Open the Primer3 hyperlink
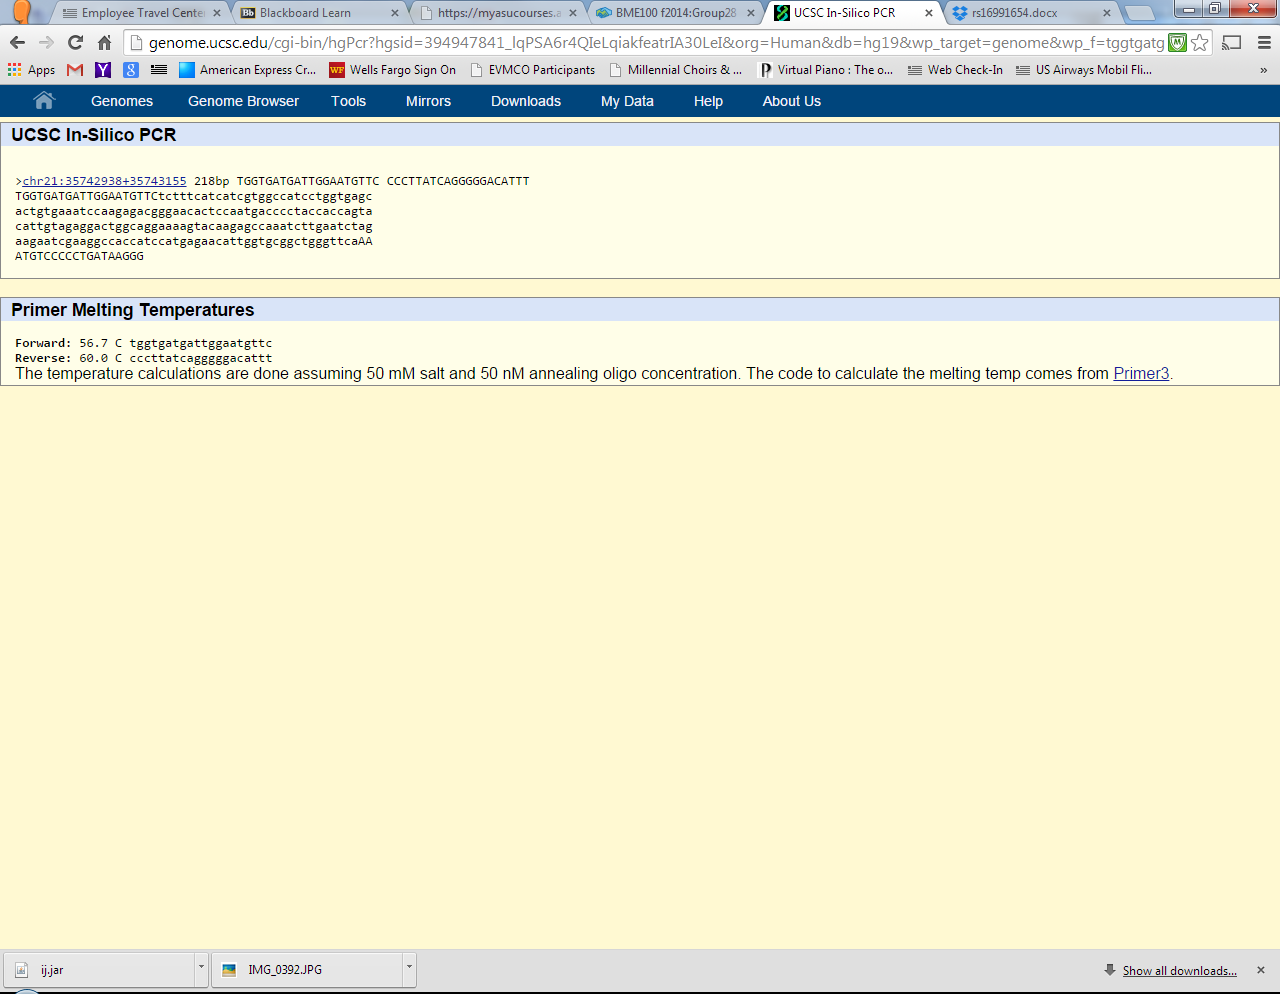Image resolution: width=1280 pixels, height=994 pixels. [x=1141, y=374]
